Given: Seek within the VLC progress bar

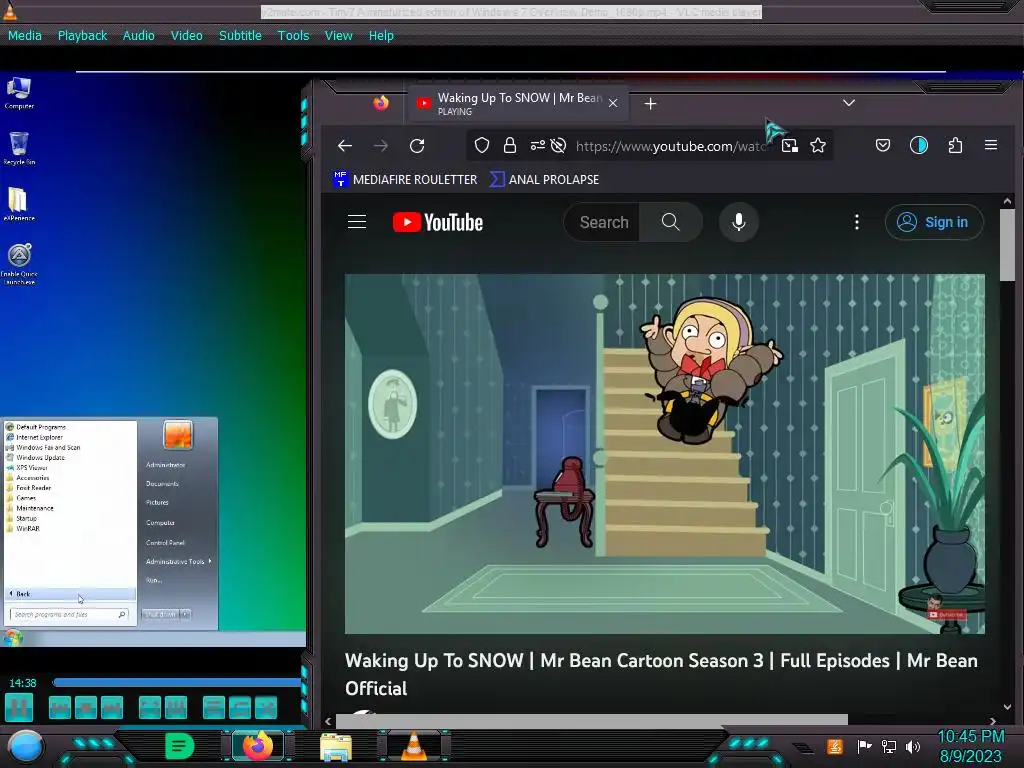Looking at the screenshot, I should tap(176, 682).
